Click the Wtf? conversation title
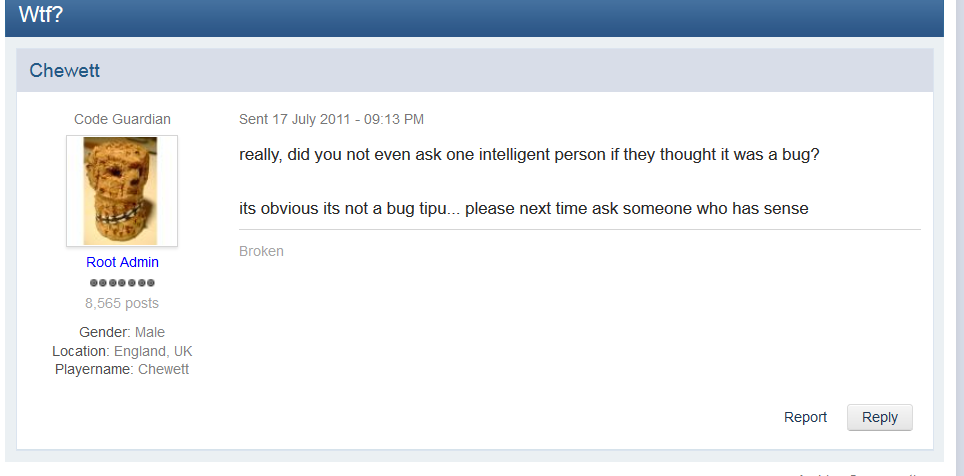964x476 pixels. 41,14
